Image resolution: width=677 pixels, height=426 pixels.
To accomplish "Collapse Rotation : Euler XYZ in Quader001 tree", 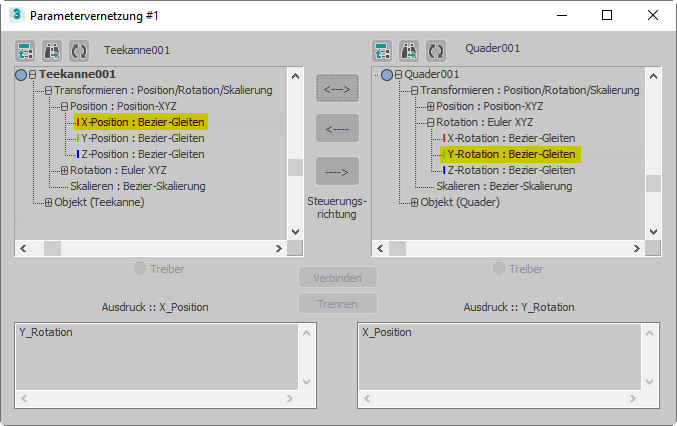I will [x=430, y=122].
